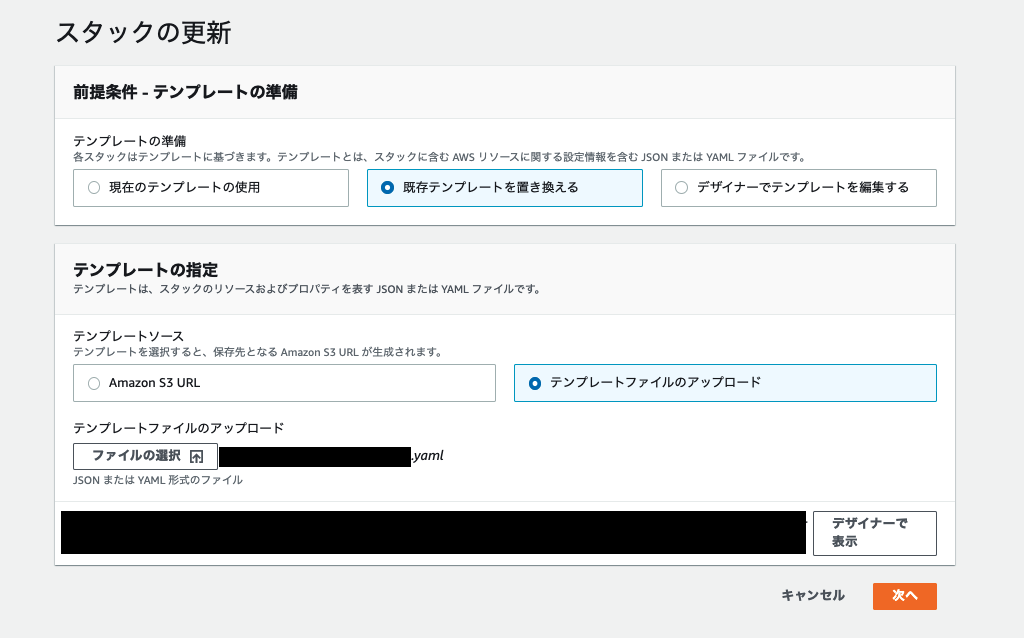The height and width of the screenshot is (638, 1024).
Task: Select デザイナーでテンプレートを編集する radio option
Action: (798, 188)
